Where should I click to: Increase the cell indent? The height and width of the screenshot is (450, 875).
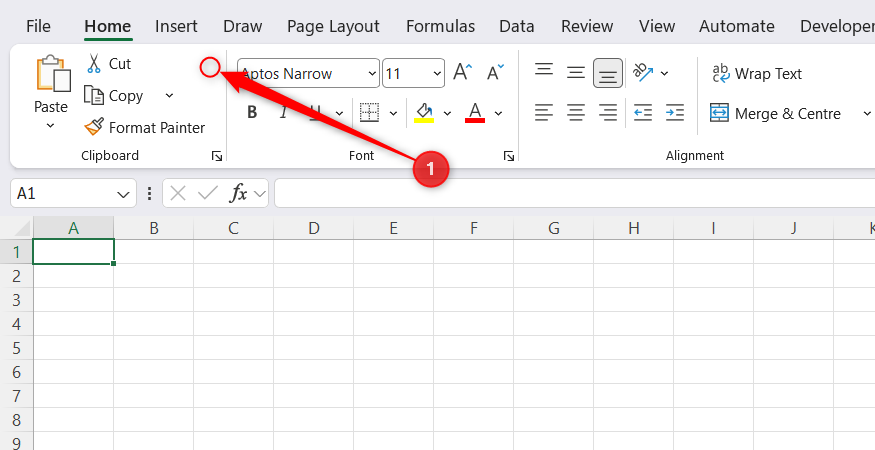coord(675,113)
